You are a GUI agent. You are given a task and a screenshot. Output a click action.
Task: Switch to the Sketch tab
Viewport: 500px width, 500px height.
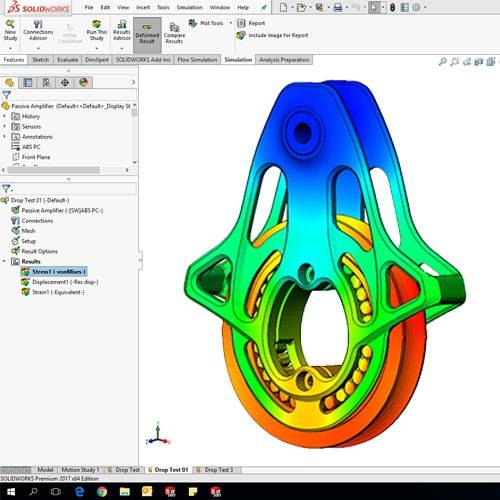pyautogui.click(x=41, y=60)
